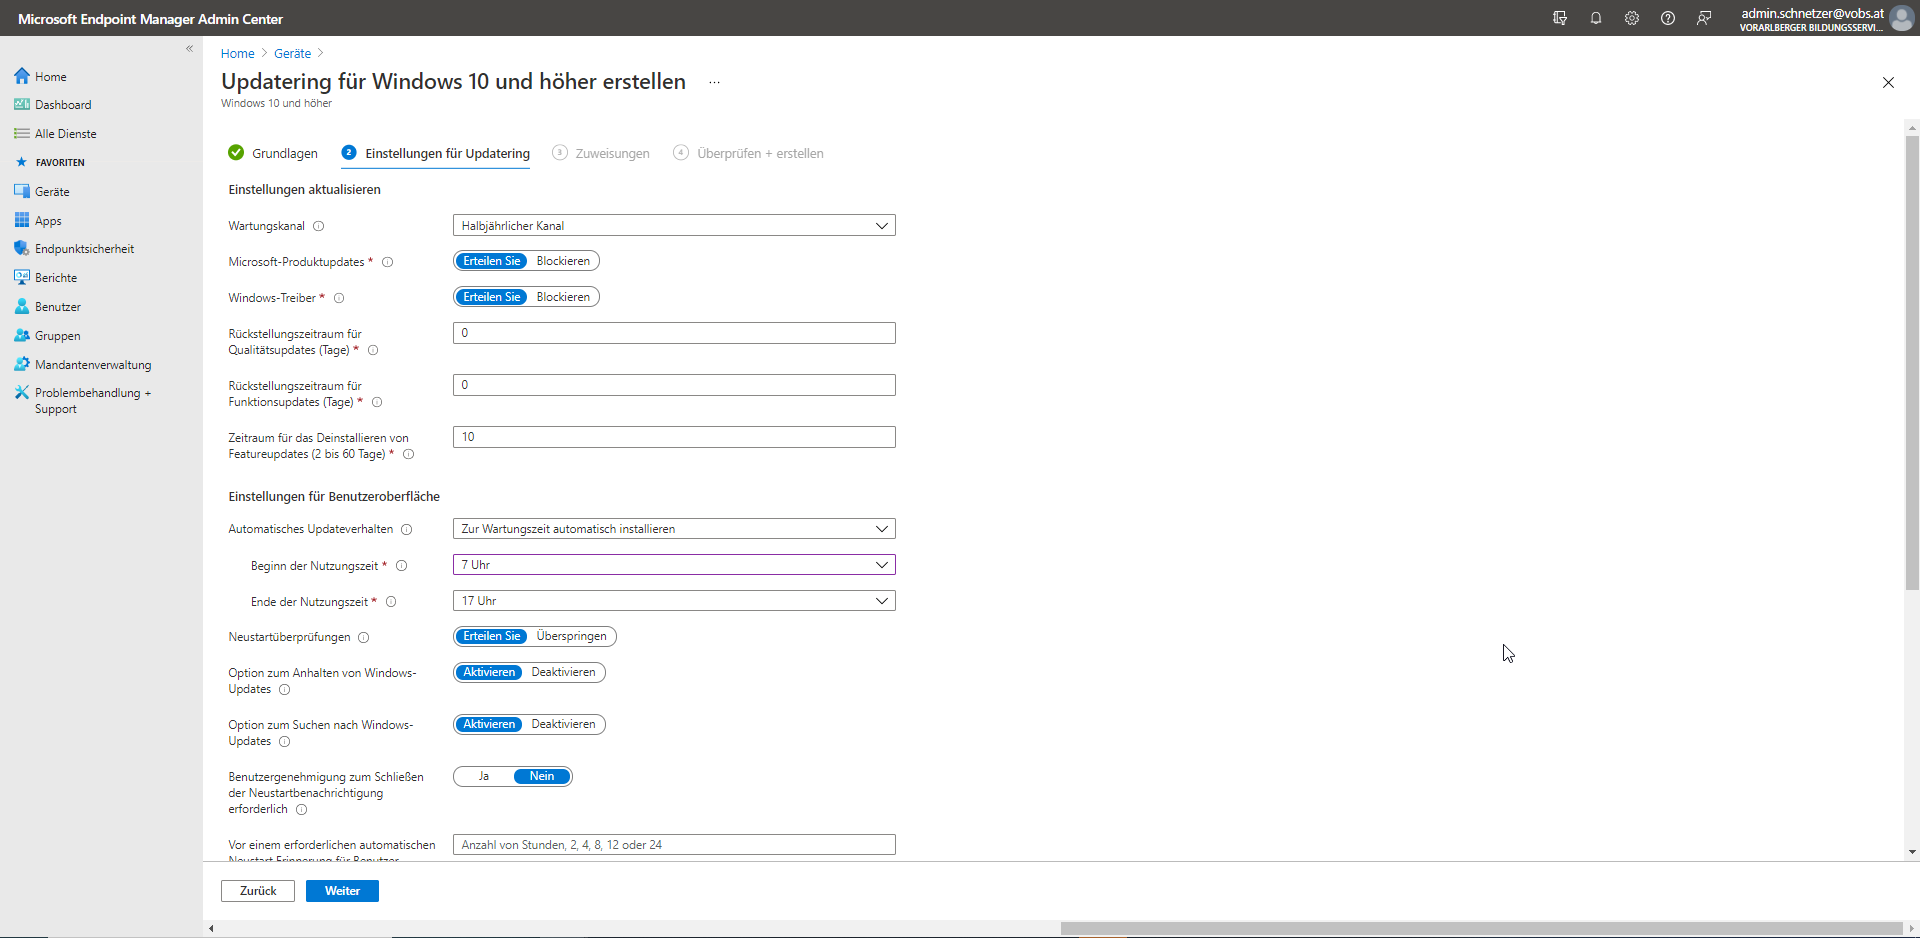
Task: Open the settings gear in header
Action: click(1632, 18)
